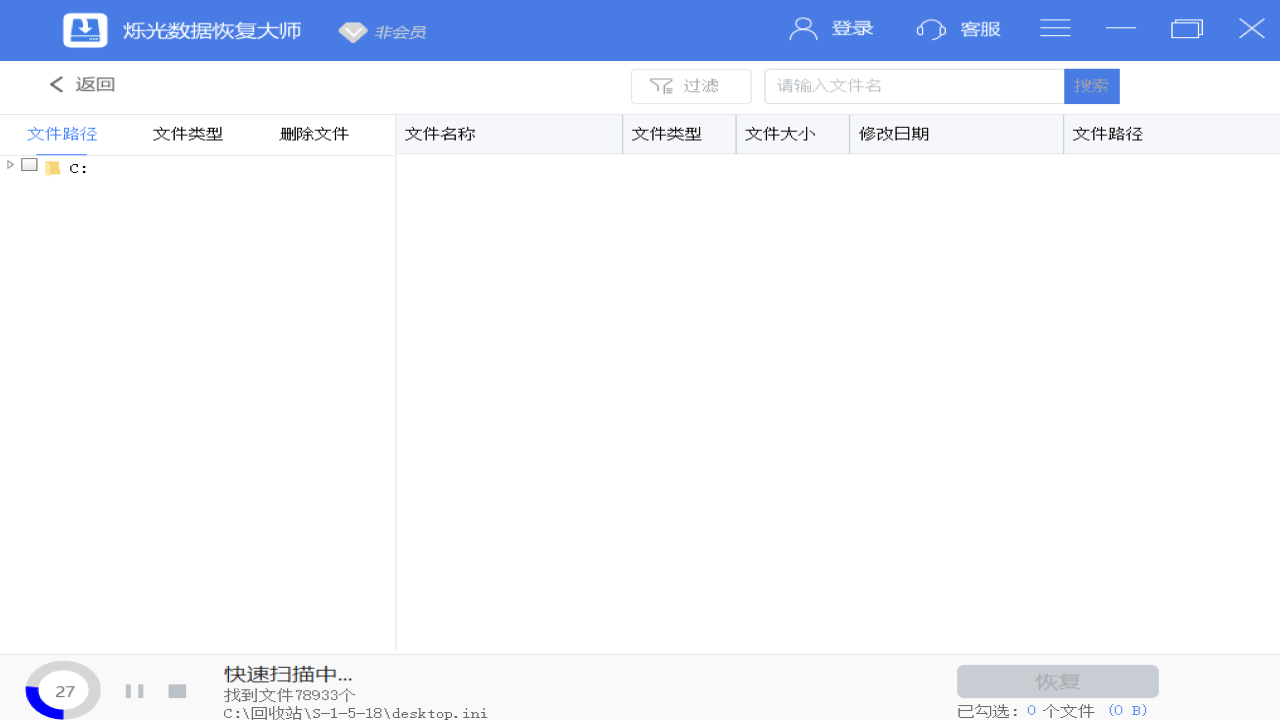Switch to the 文件类型 tab
Screen dimensions: 1280x720
(x=188, y=132)
